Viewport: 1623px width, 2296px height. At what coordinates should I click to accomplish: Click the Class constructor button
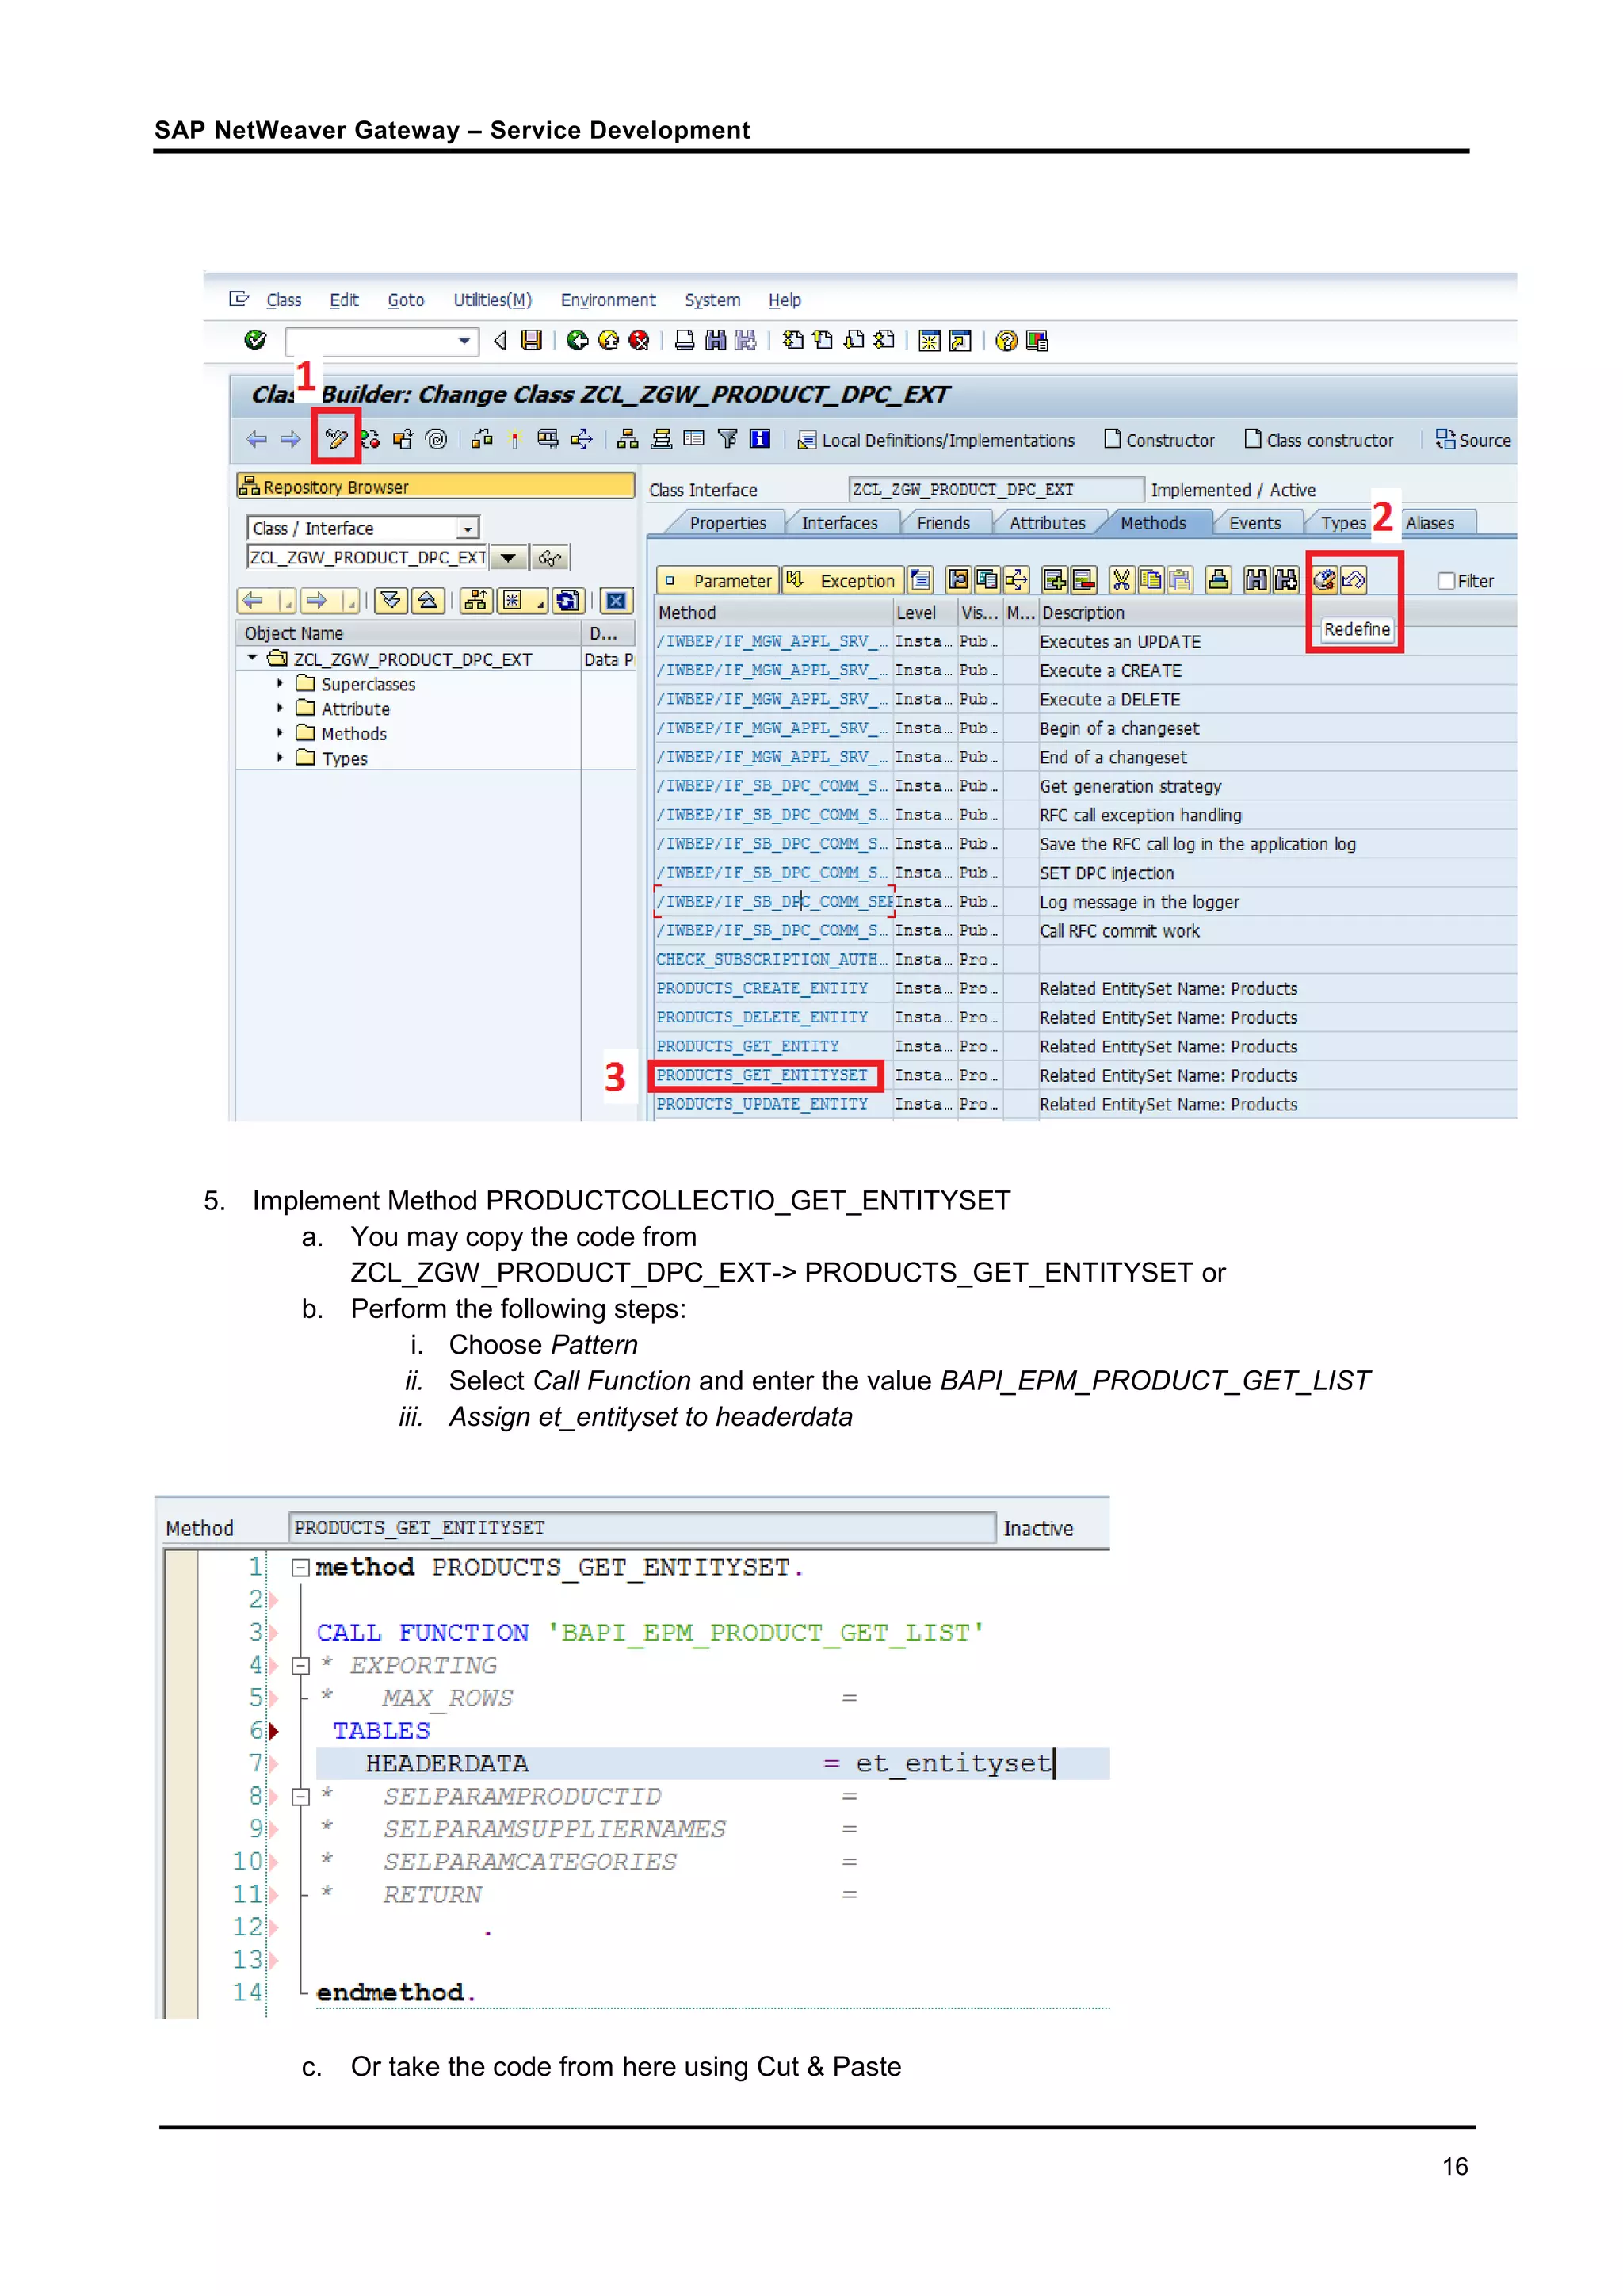point(1319,440)
